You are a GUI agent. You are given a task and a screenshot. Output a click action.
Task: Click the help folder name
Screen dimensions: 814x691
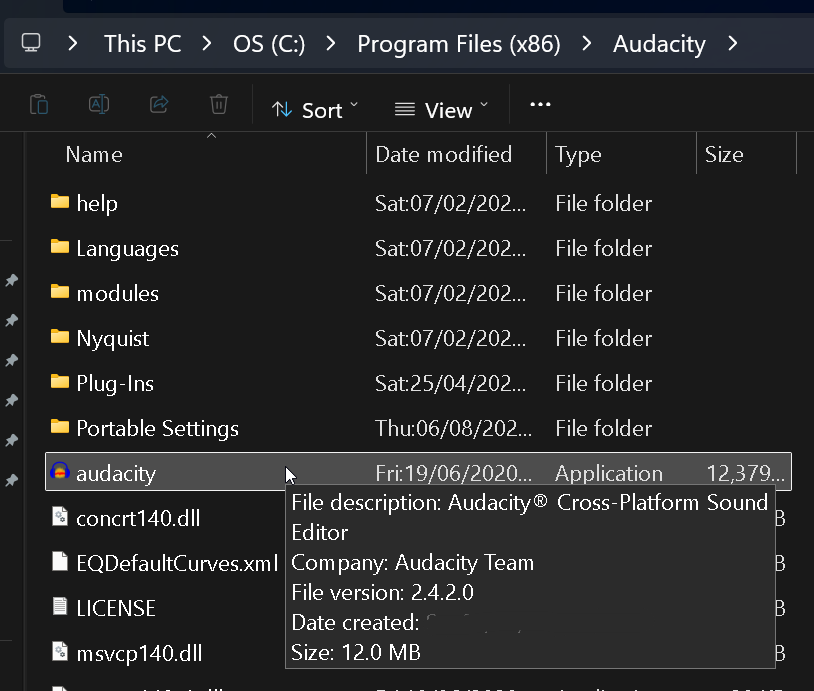click(x=97, y=204)
